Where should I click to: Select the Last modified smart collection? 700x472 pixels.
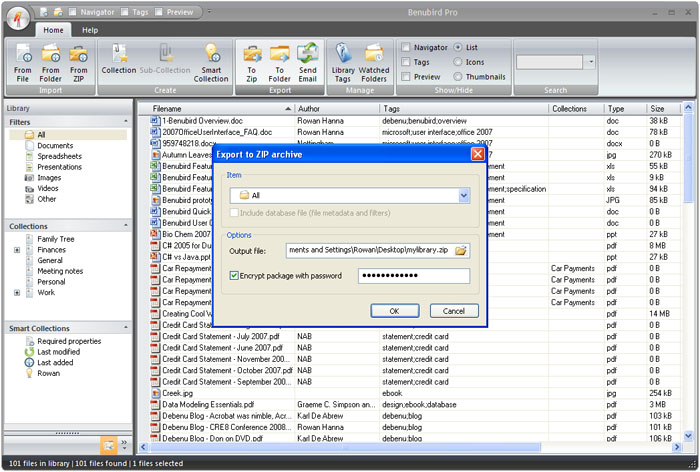[58, 352]
